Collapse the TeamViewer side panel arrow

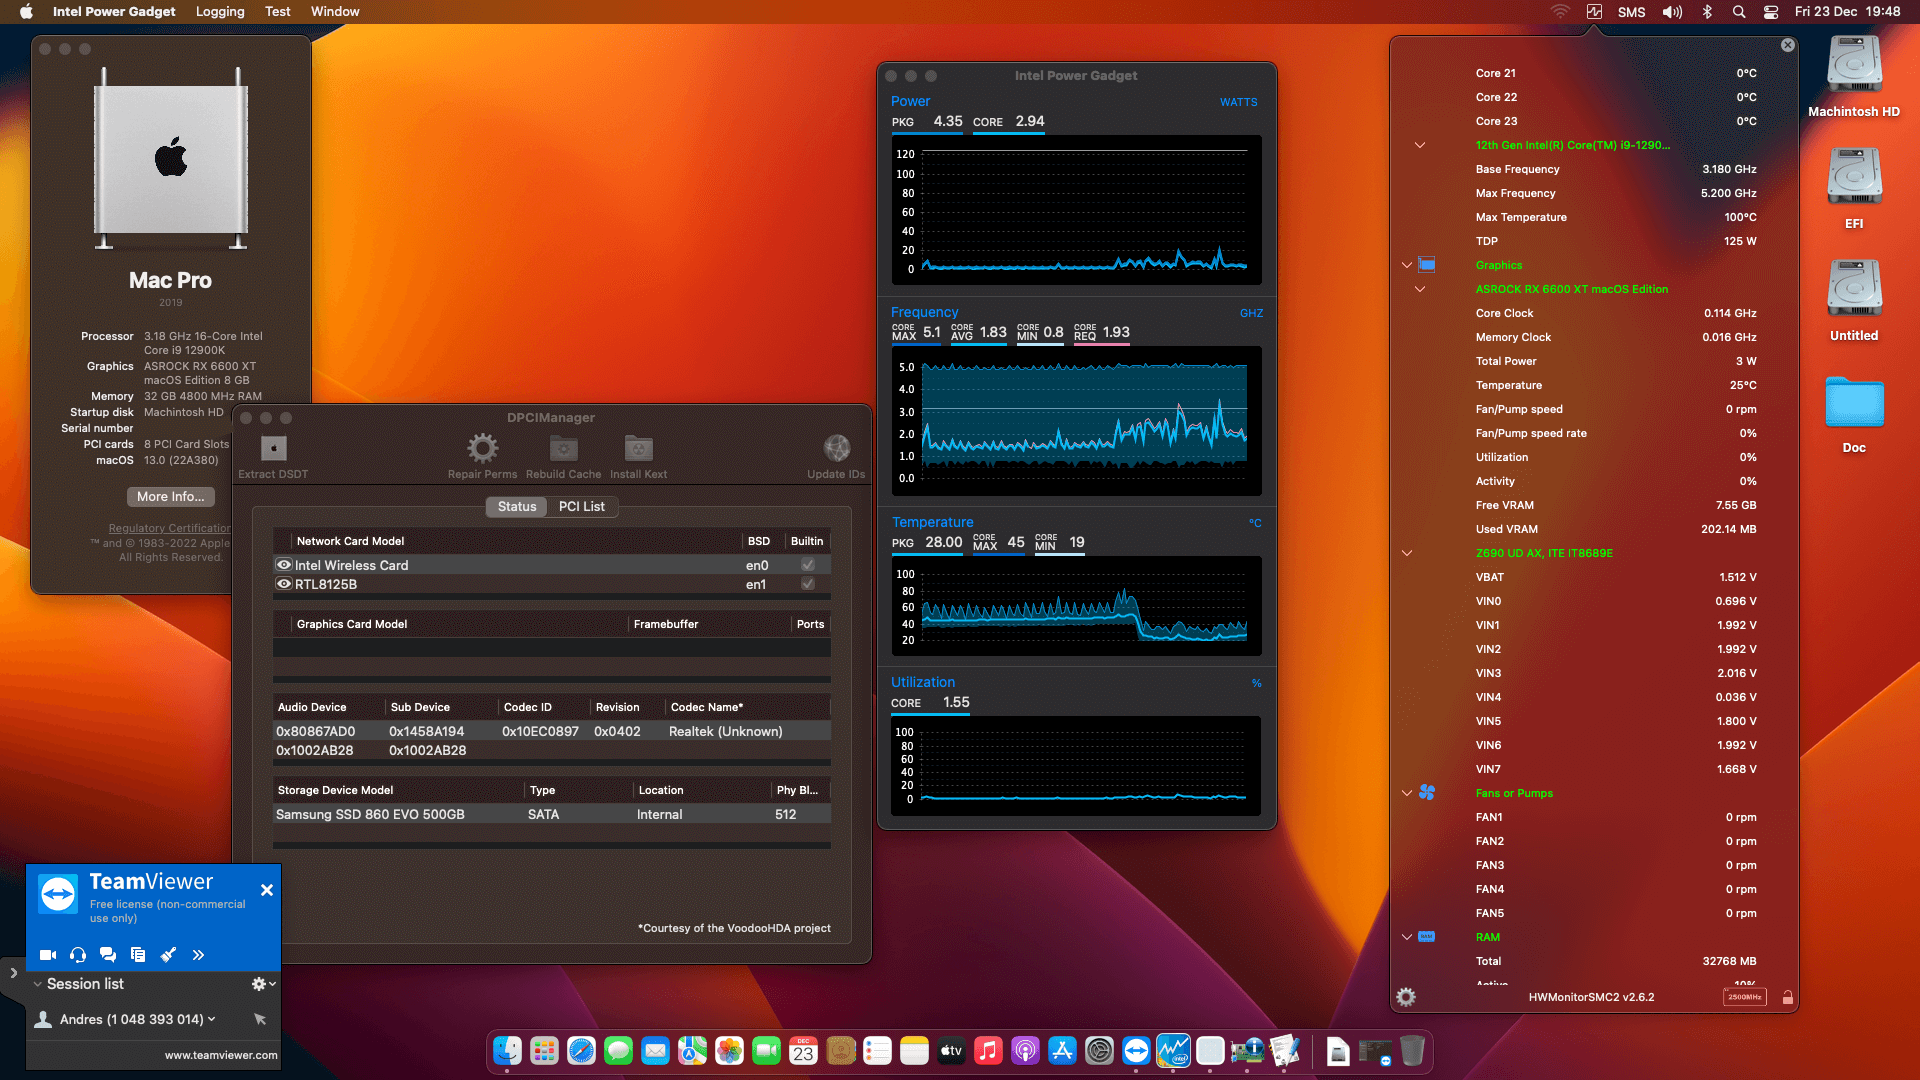(13, 972)
